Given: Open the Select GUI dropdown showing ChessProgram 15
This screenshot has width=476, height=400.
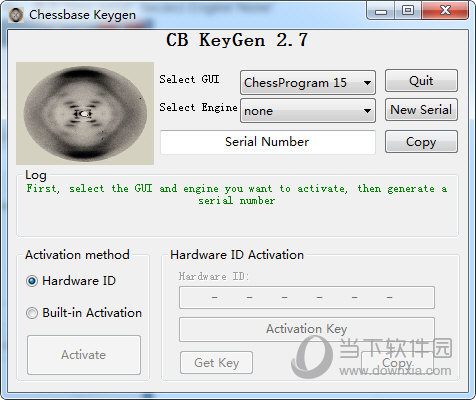Looking at the screenshot, I should point(308,82).
